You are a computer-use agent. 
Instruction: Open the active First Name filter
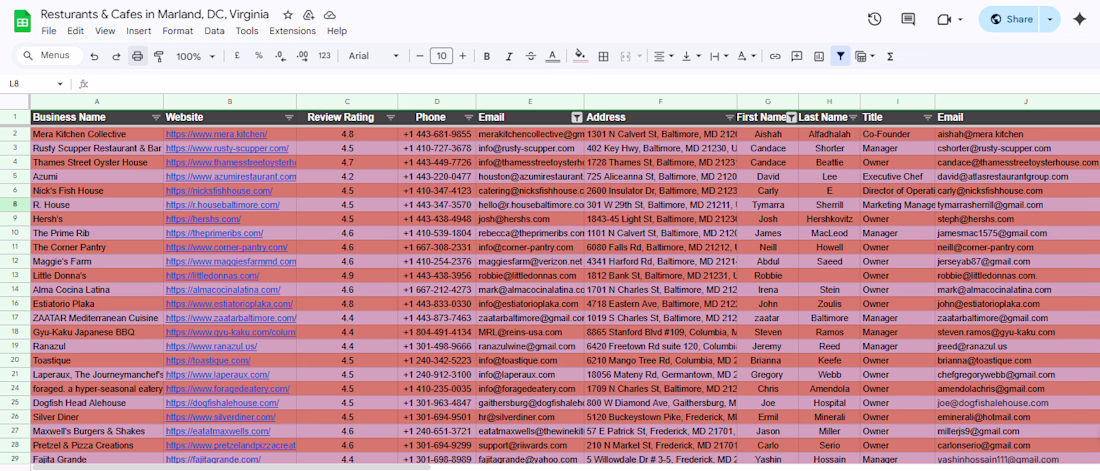791,117
